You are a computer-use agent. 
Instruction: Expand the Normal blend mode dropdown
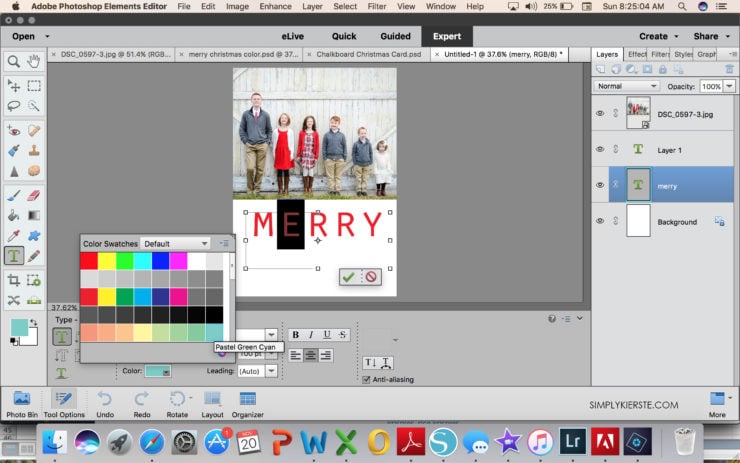pos(625,87)
